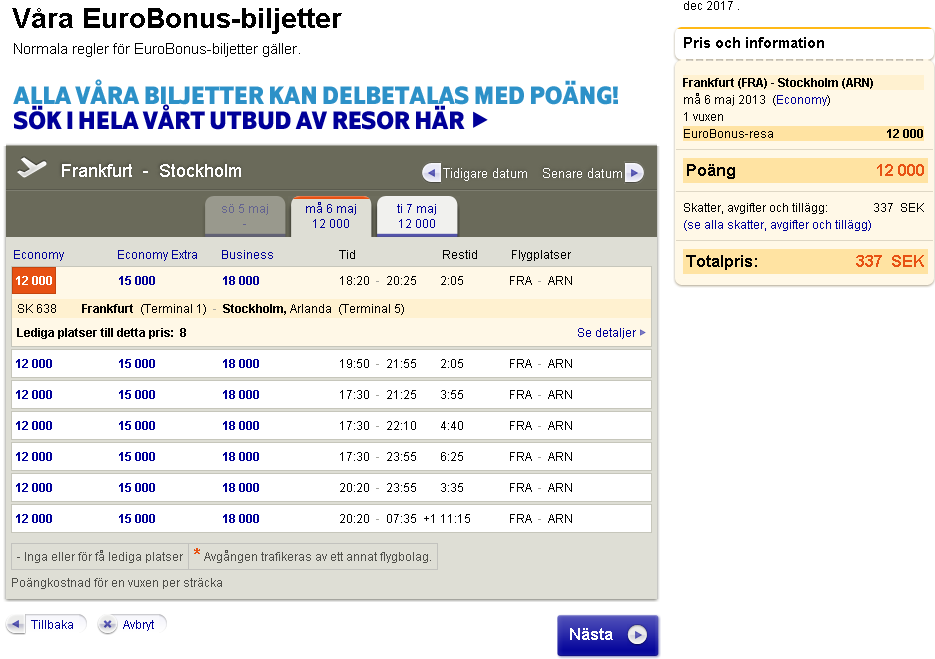Viewport: 935px width, 659px height.
Task: Choose Business 18 000 on 19:50 flight
Action: coord(241,364)
